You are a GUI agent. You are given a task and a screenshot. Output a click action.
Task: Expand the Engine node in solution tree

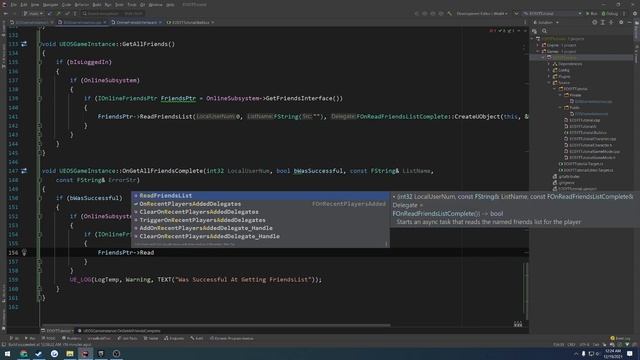click(x=539, y=45)
